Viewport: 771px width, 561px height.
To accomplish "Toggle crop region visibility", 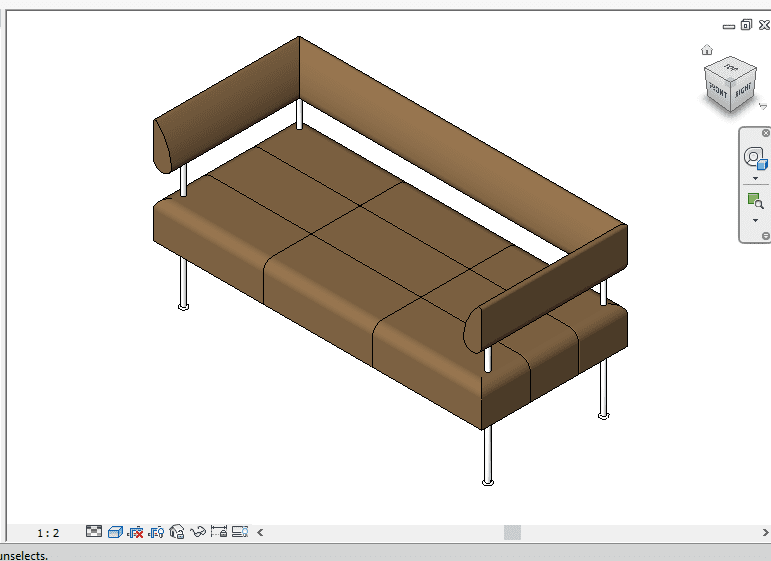I will click(156, 532).
